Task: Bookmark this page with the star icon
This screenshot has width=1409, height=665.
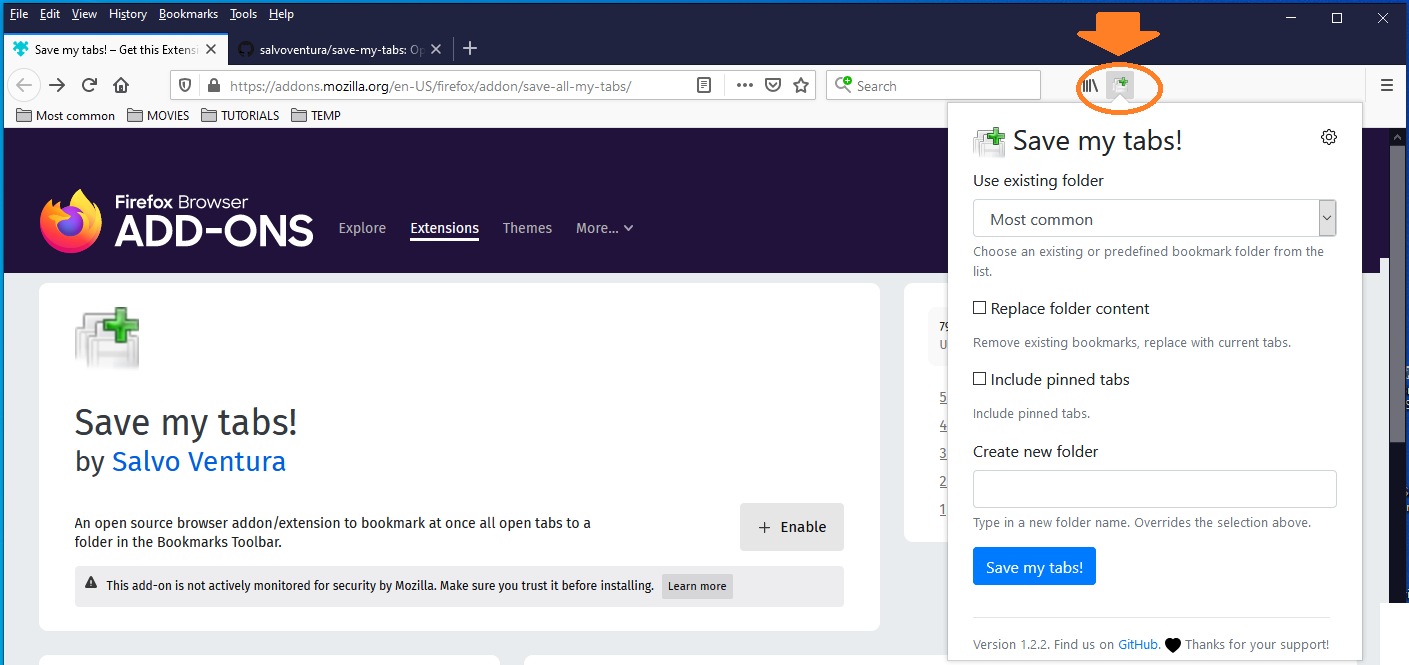Action: point(800,85)
